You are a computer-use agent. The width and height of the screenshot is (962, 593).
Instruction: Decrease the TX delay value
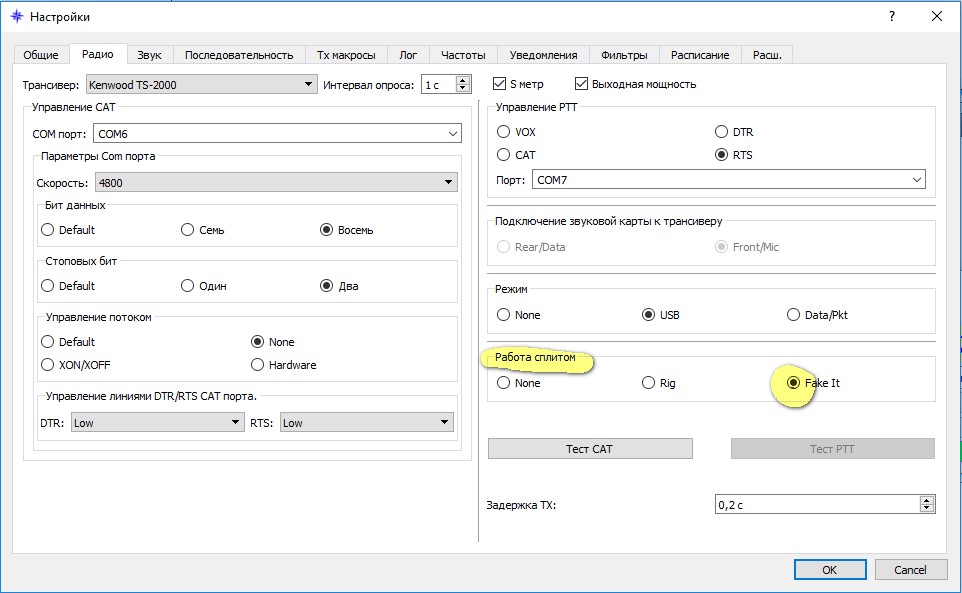click(927, 509)
